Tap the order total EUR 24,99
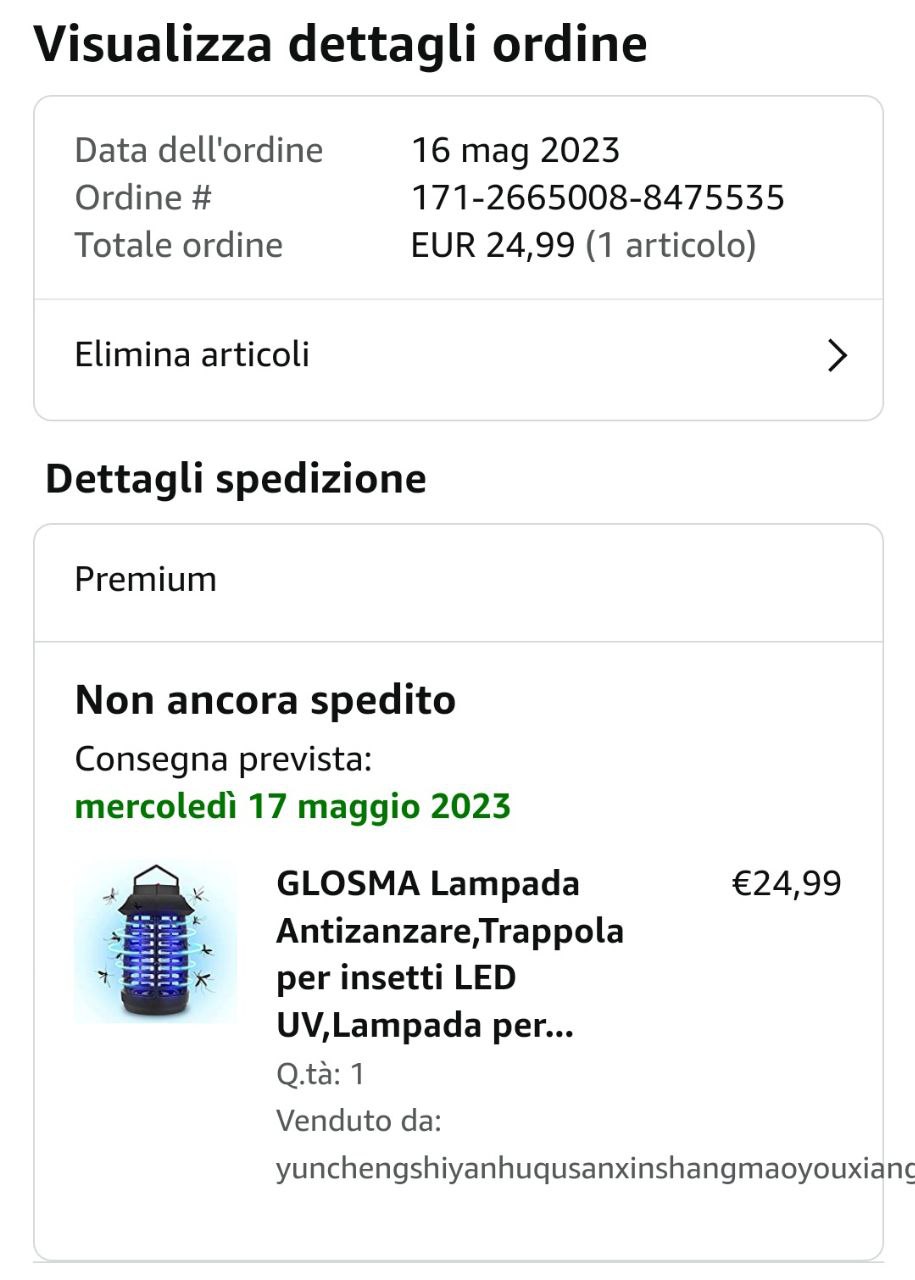Screen dimensions: 915x1280 493,245
